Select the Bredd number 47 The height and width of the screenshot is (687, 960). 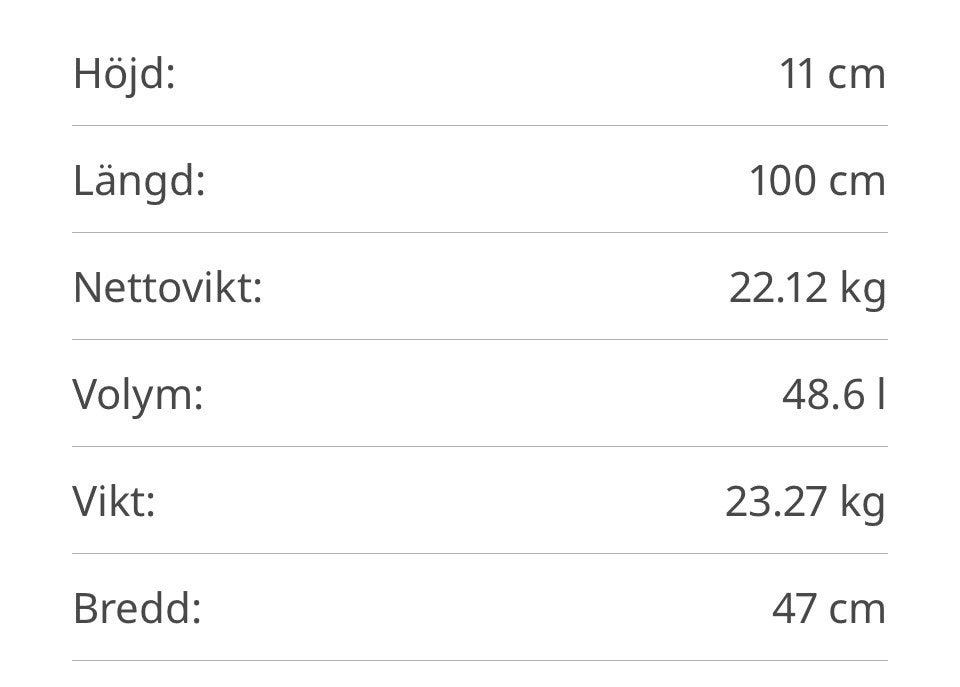click(795, 609)
